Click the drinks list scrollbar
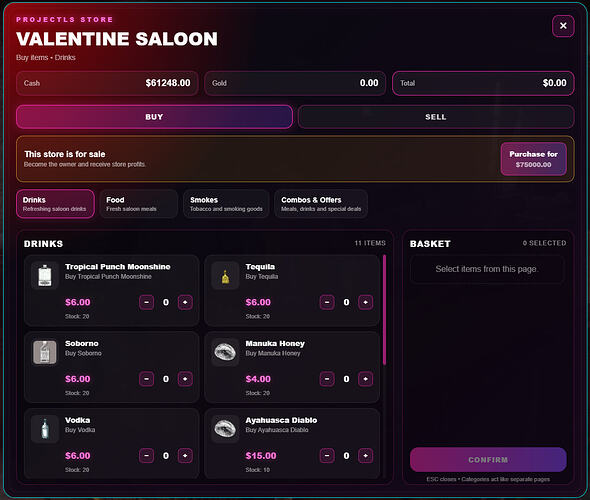The height and width of the screenshot is (500, 590). coord(384,310)
